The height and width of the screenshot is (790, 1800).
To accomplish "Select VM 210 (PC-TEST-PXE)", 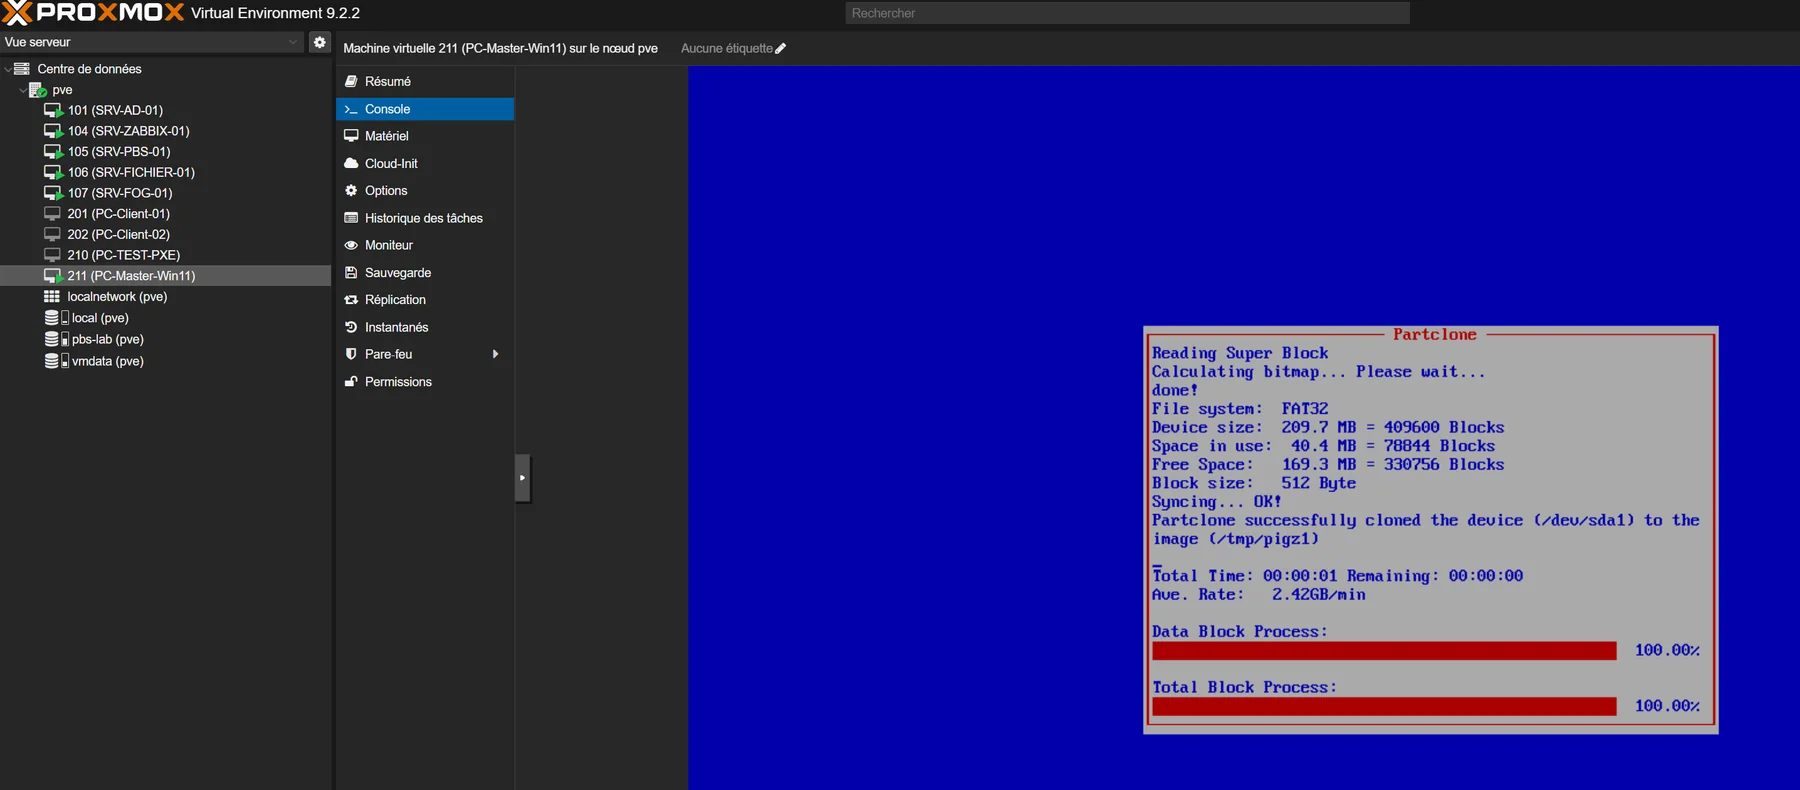I will pyautogui.click(x=165, y=255).
